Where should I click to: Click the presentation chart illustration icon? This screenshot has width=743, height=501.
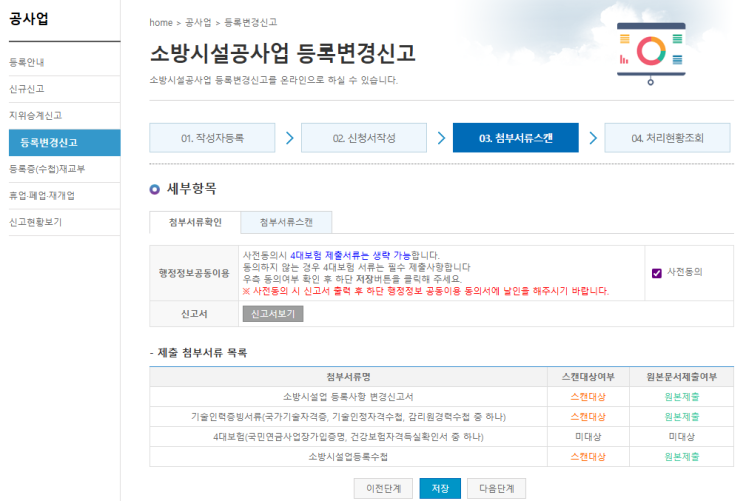(x=651, y=54)
